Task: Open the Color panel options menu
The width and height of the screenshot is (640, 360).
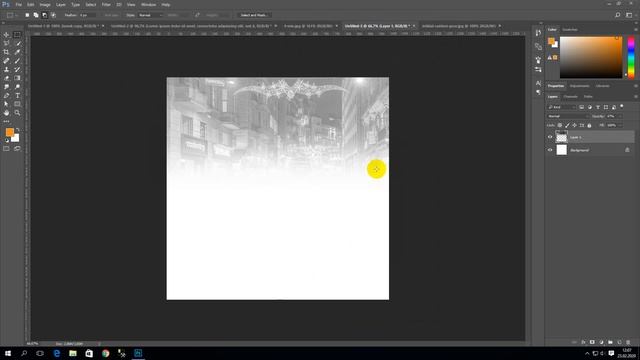Action: (636, 29)
